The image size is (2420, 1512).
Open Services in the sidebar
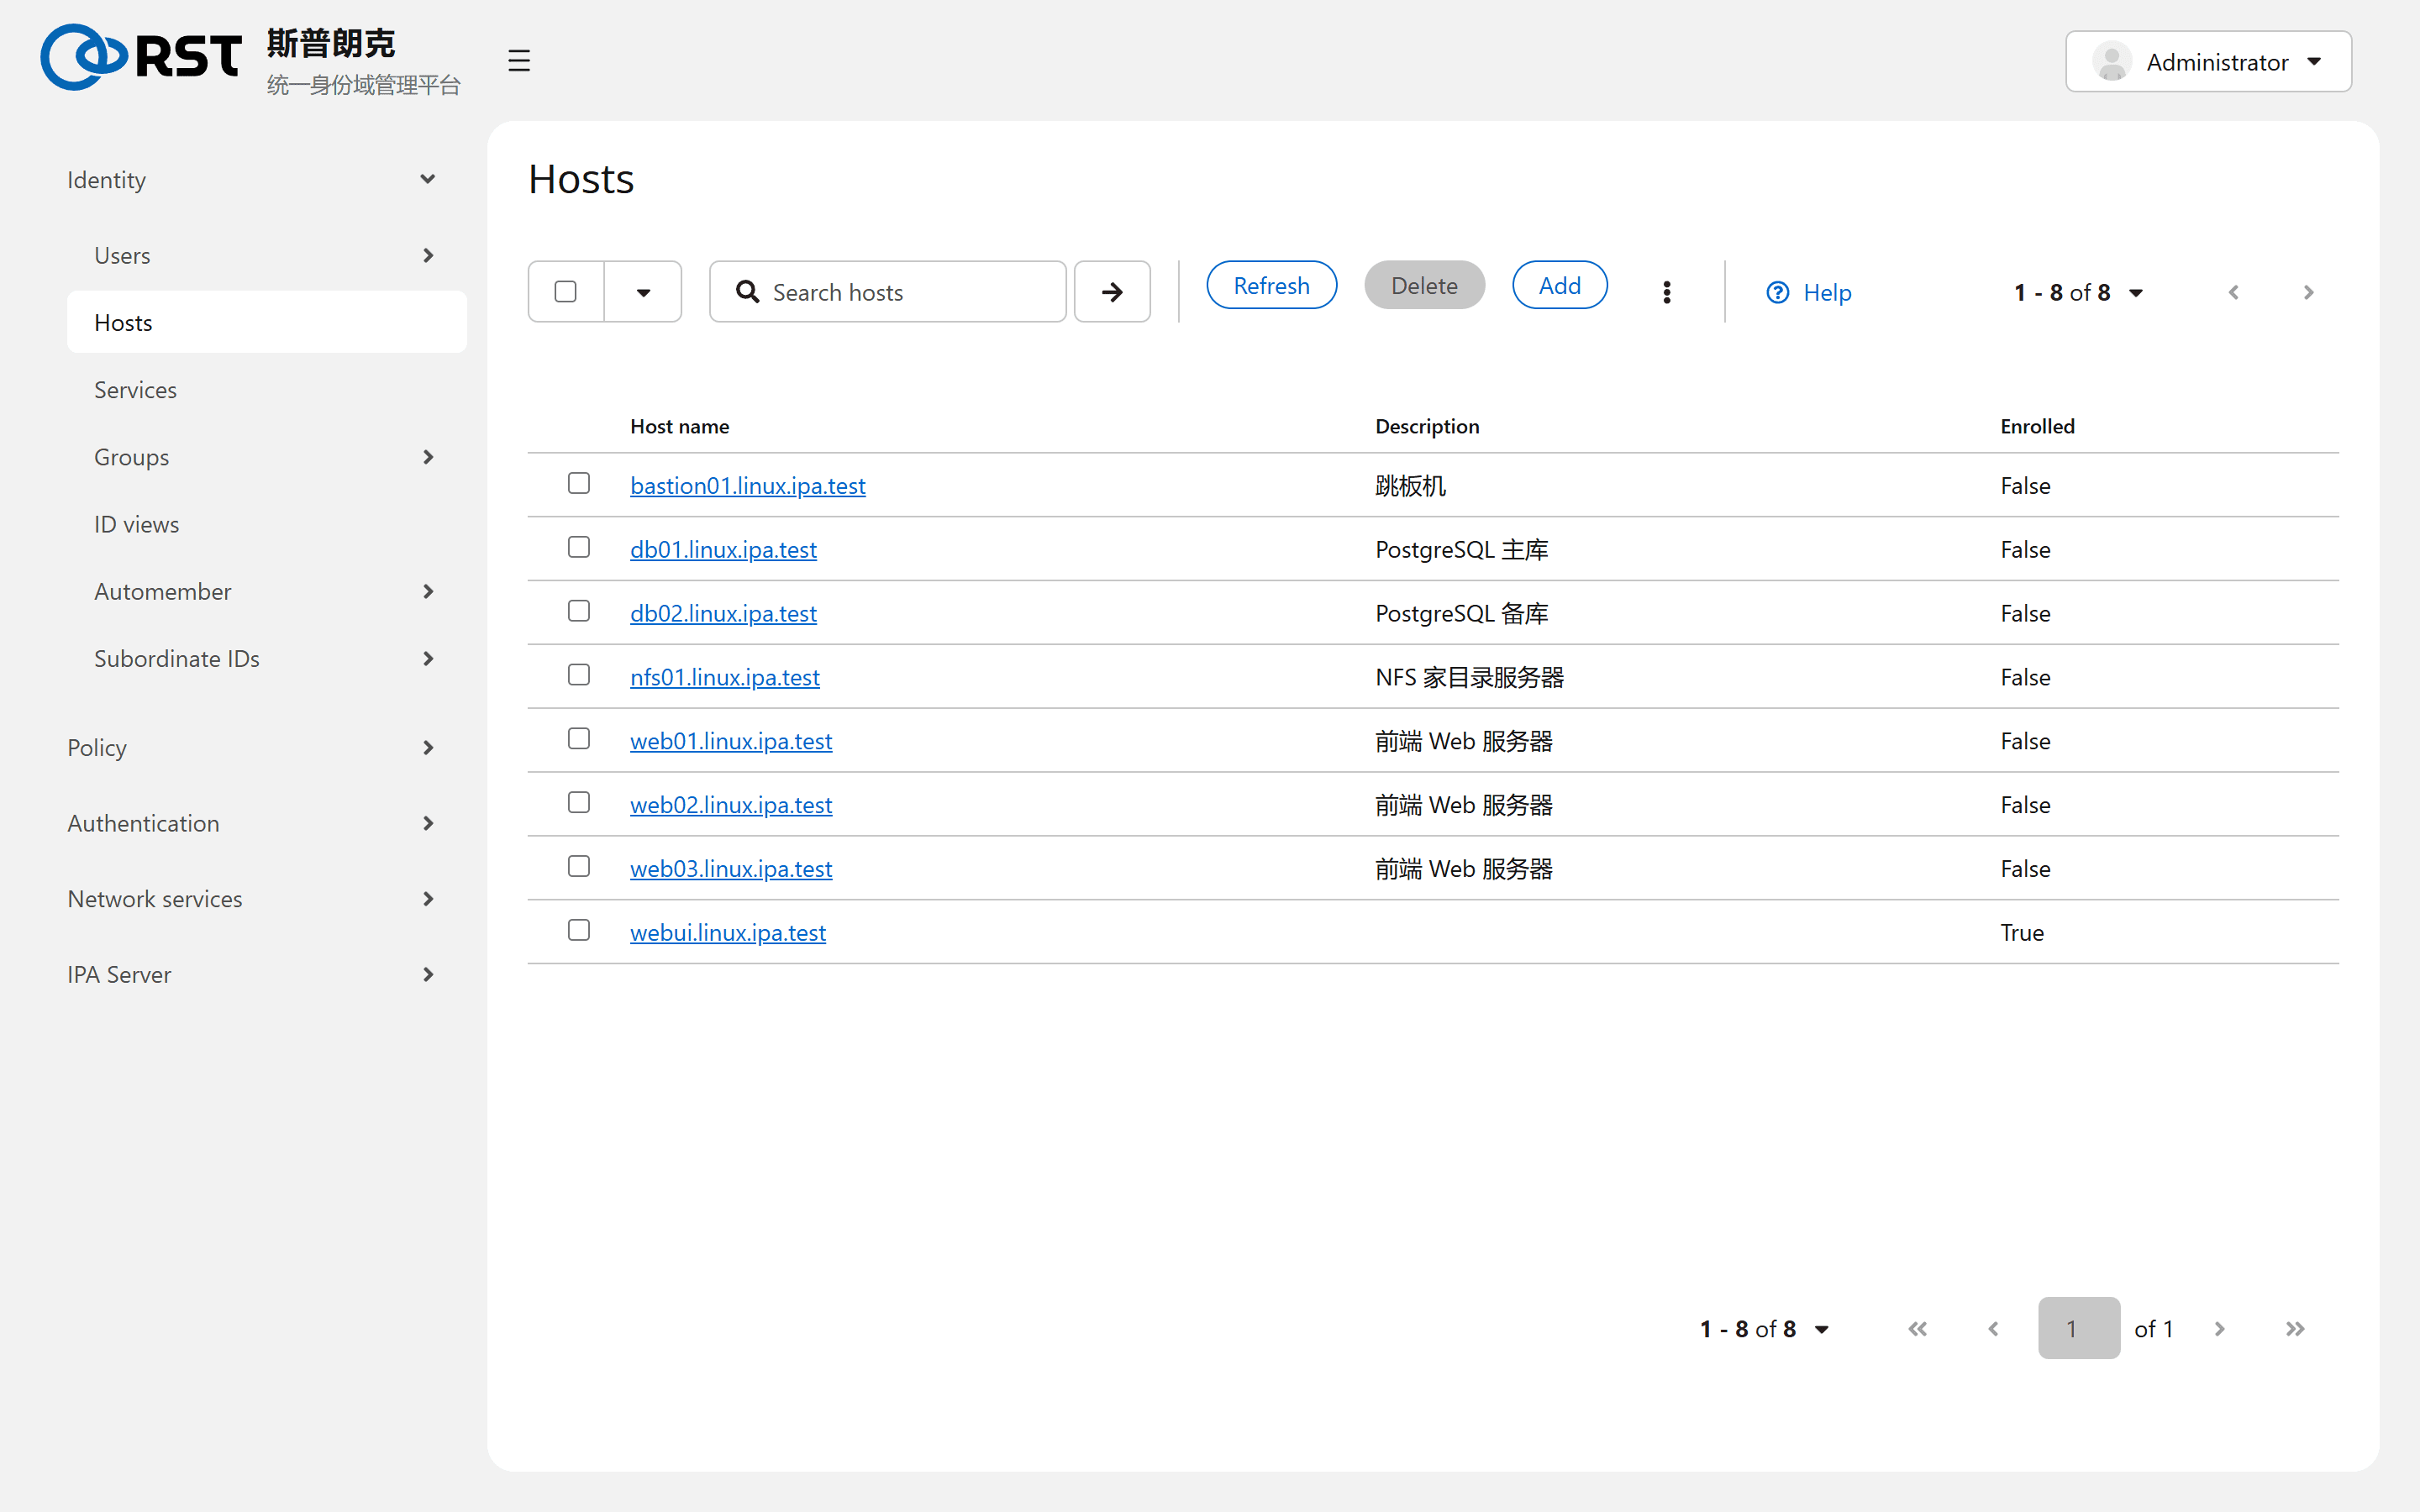pyautogui.click(x=266, y=390)
